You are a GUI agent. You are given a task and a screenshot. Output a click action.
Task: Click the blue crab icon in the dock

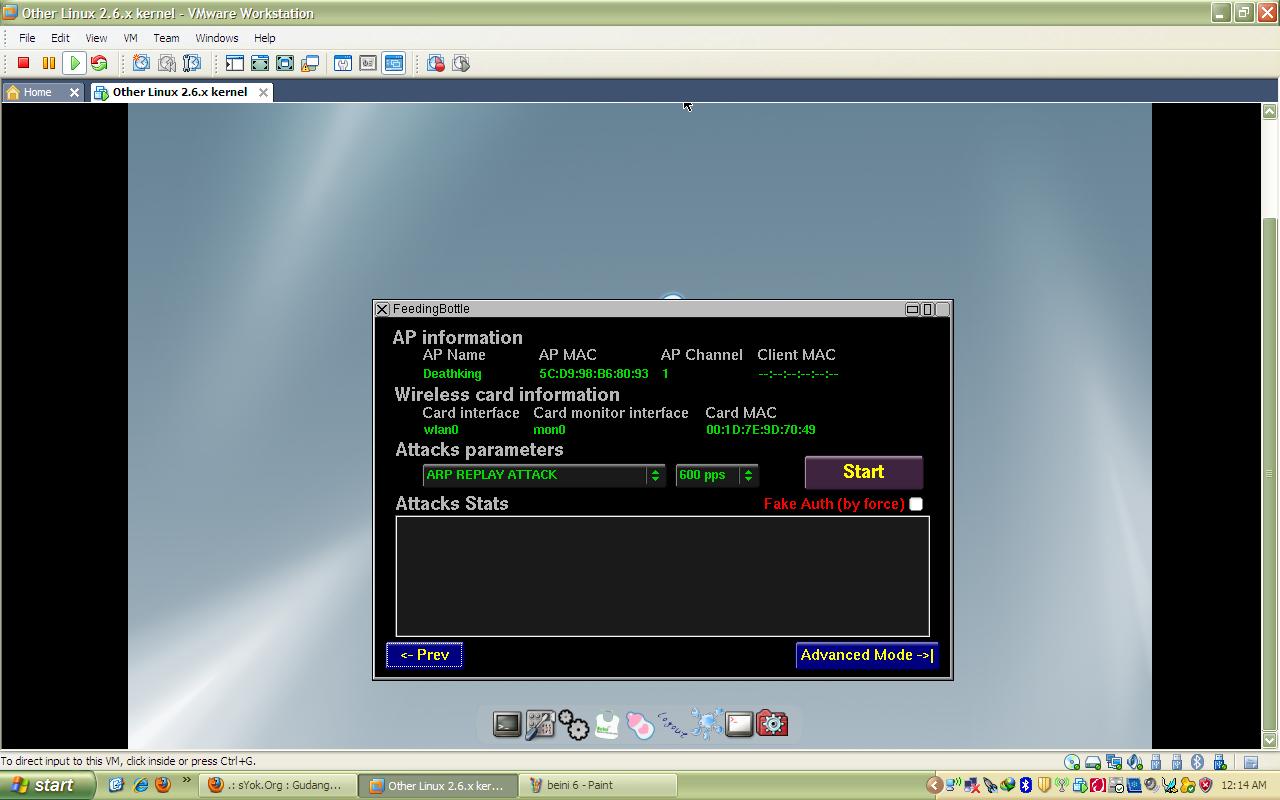(706, 724)
